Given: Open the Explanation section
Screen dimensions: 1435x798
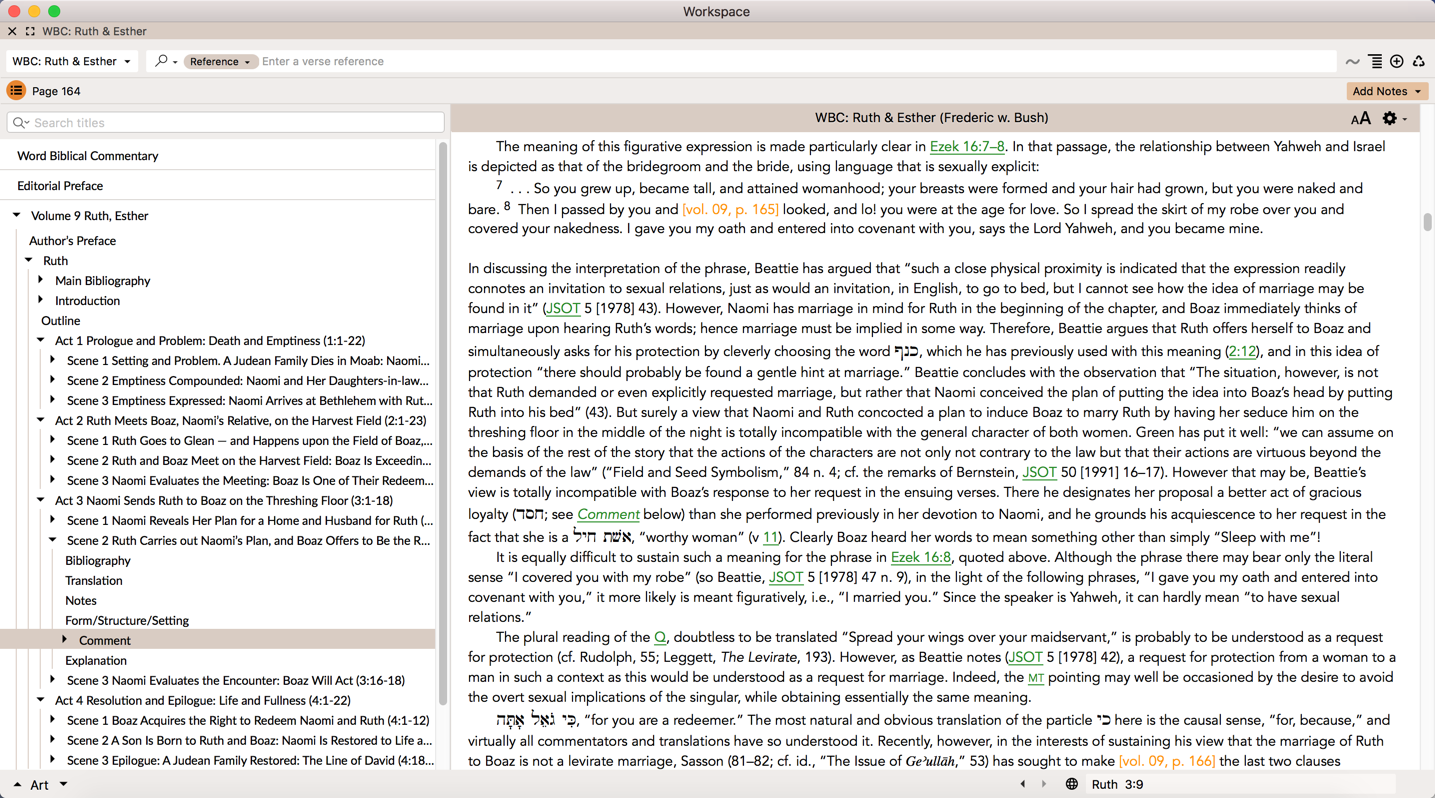Looking at the screenshot, I should point(96,661).
